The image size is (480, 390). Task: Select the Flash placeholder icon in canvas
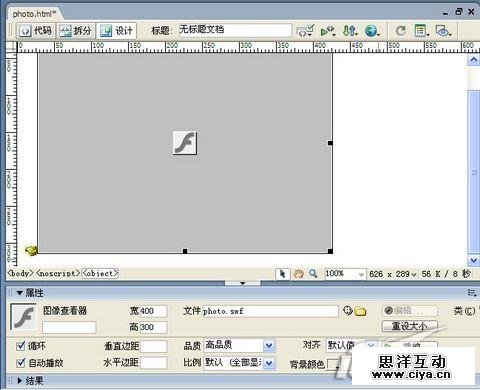[x=185, y=143]
